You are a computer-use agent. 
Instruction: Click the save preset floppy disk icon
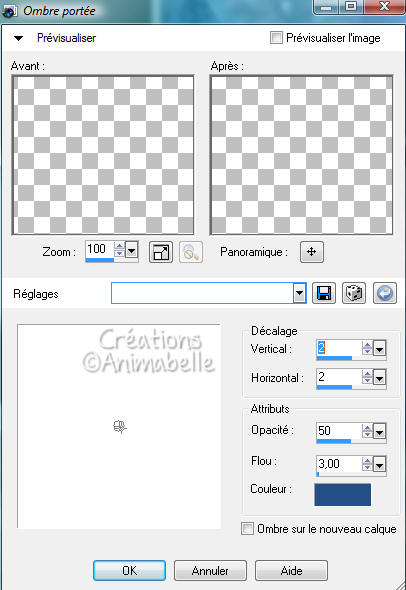pyautogui.click(x=324, y=293)
